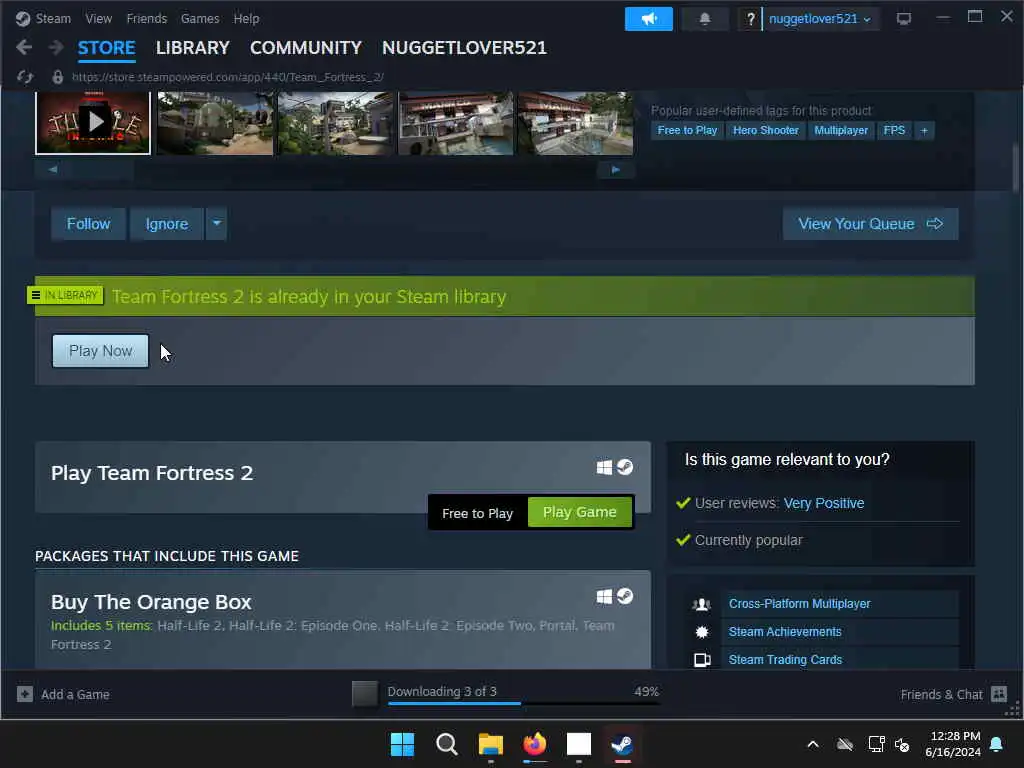
Task: Open Cross-Platform Multiplayer link
Action: [799, 604]
